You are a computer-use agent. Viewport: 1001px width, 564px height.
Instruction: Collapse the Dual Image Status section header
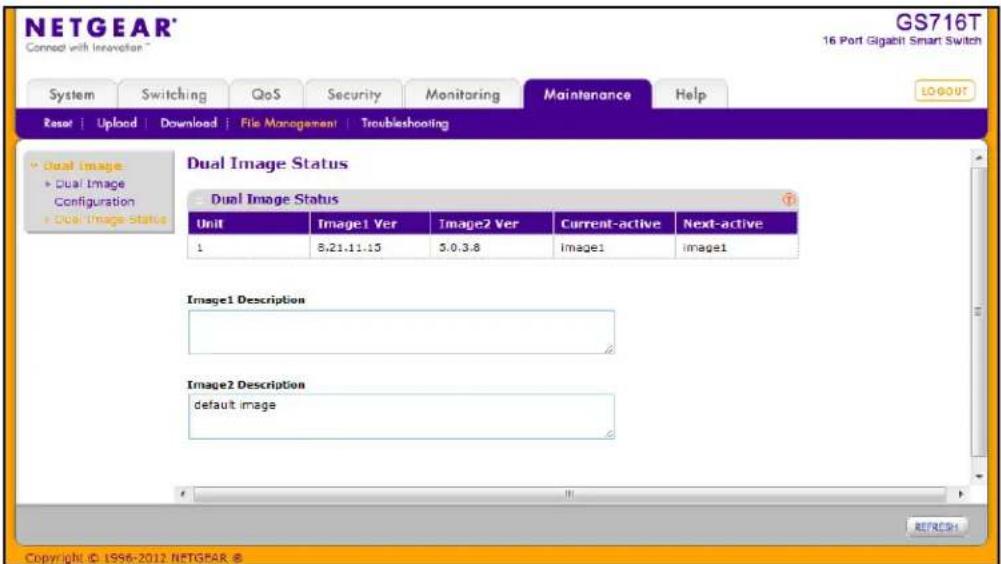pos(199,200)
